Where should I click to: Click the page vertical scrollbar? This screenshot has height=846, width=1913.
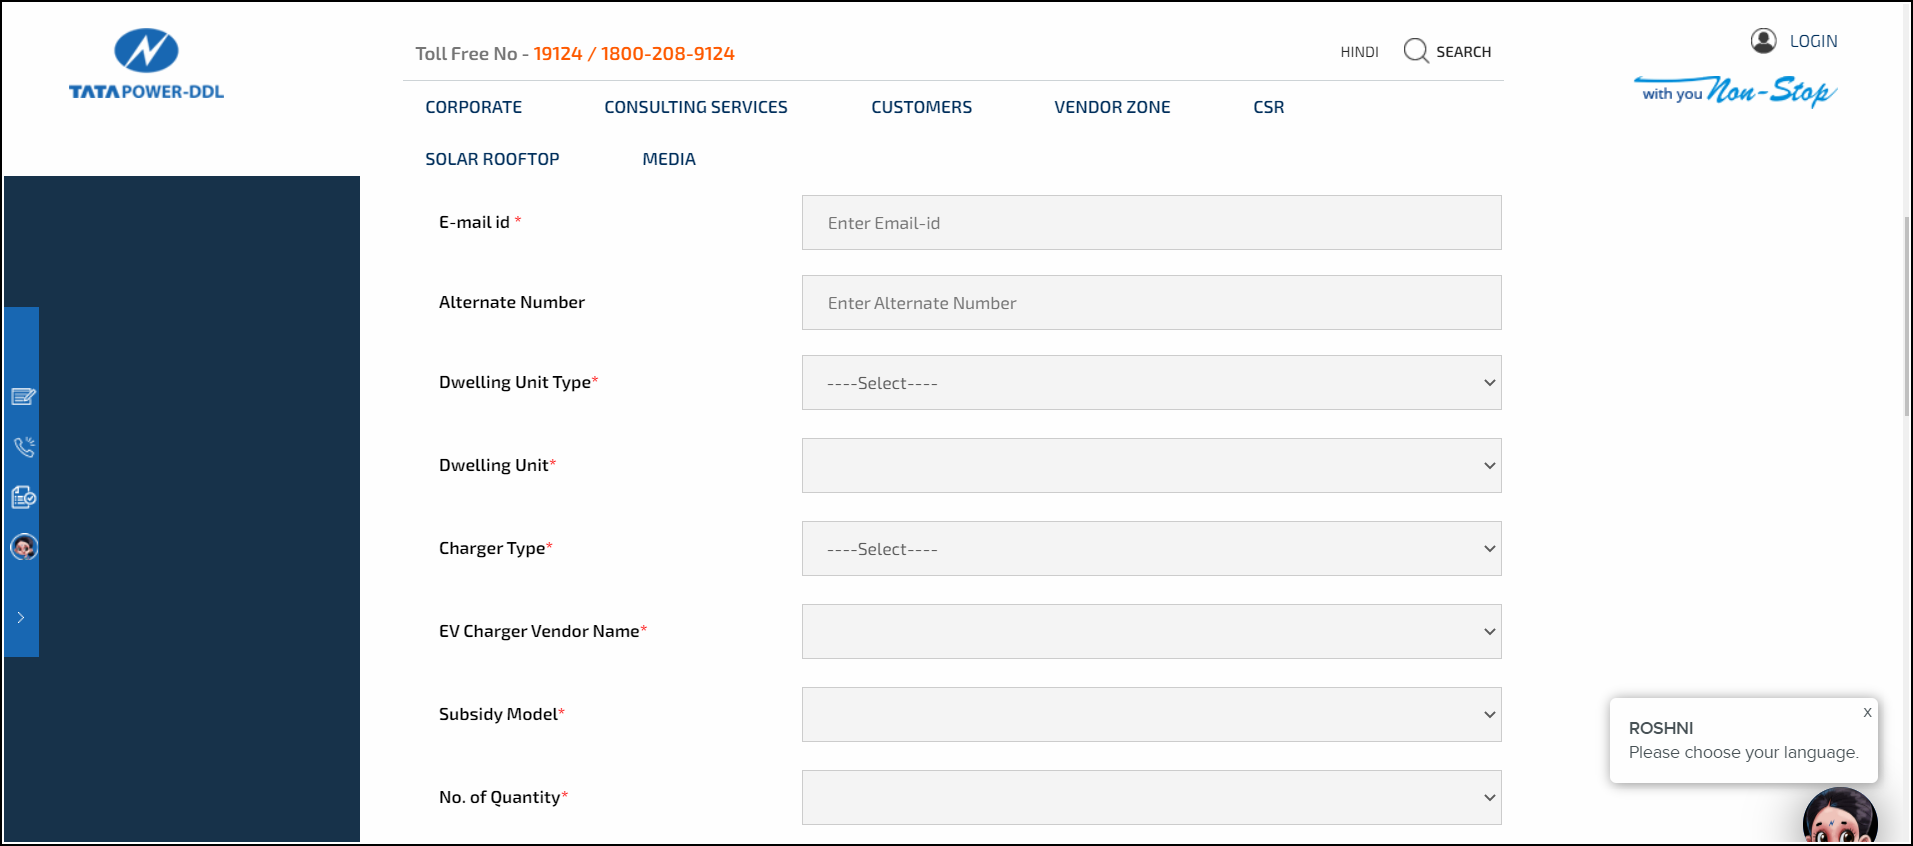click(x=1907, y=315)
